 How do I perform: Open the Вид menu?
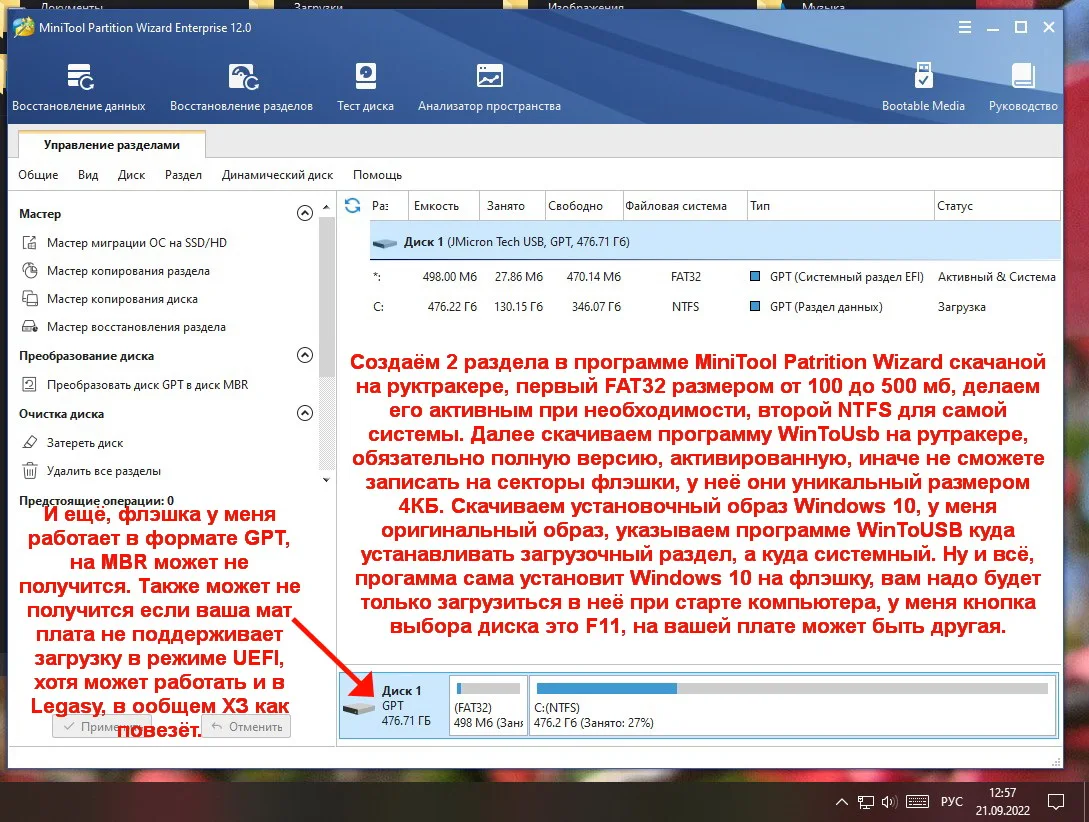(88, 175)
